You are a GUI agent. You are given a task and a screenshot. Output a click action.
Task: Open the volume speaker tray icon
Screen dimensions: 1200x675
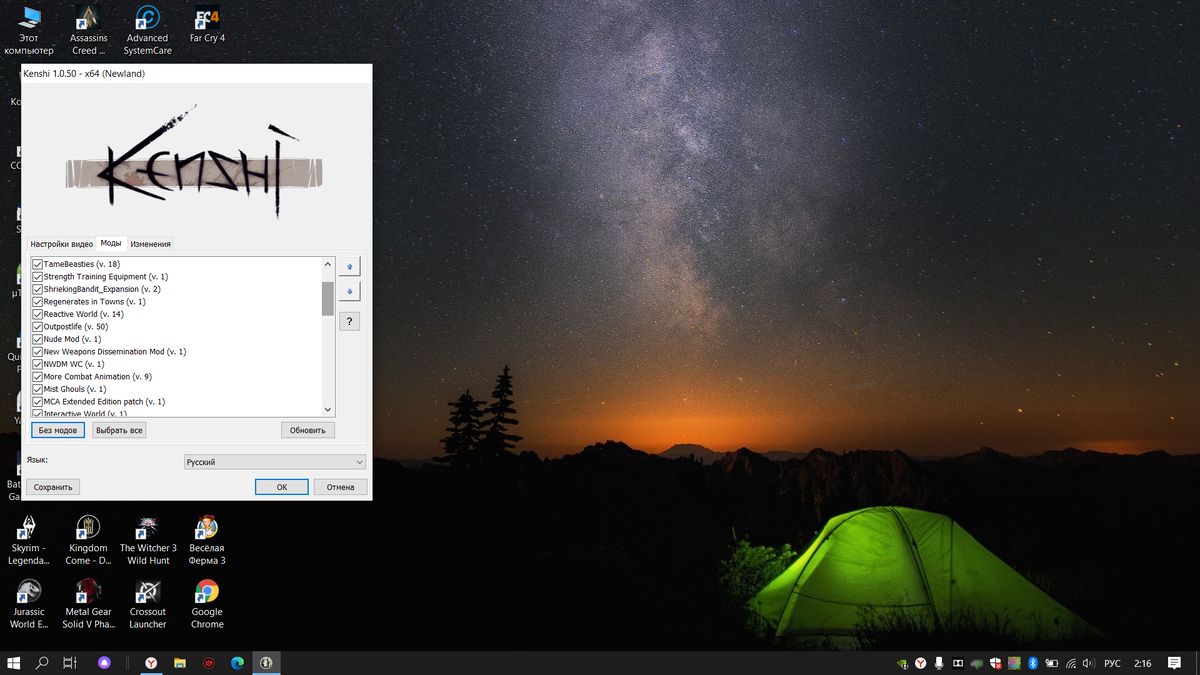pos(1088,663)
